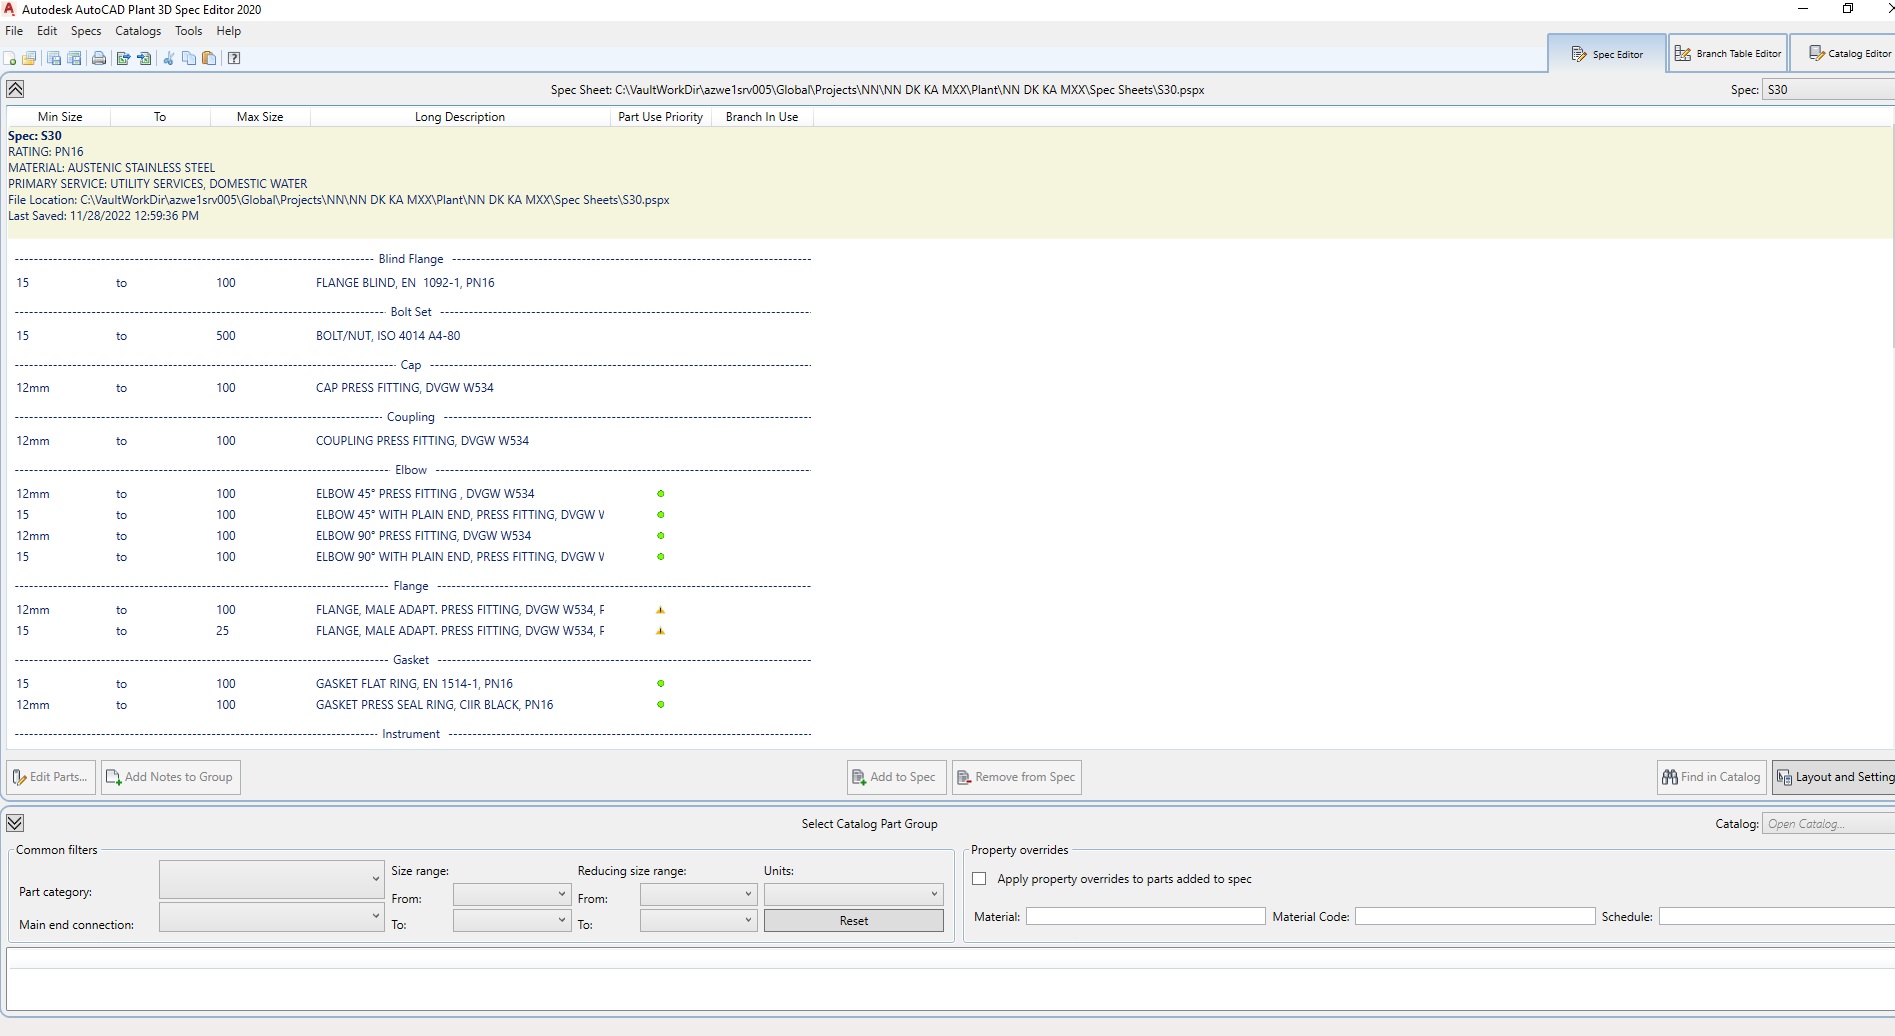Image resolution: width=1895 pixels, height=1036 pixels.
Task: Print the spec sheet with the printer icon
Action: point(99,58)
